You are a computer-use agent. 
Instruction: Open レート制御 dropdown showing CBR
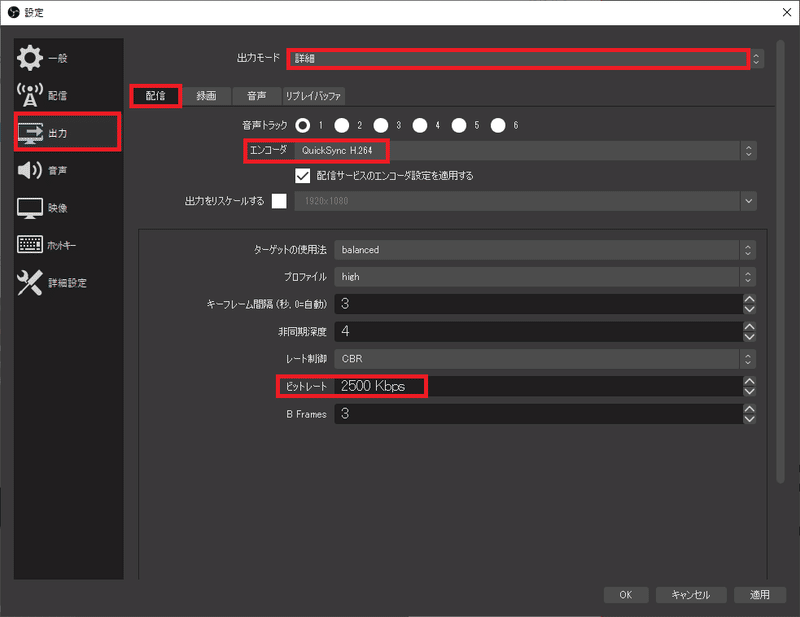pyautogui.click(x=545, y=359)
